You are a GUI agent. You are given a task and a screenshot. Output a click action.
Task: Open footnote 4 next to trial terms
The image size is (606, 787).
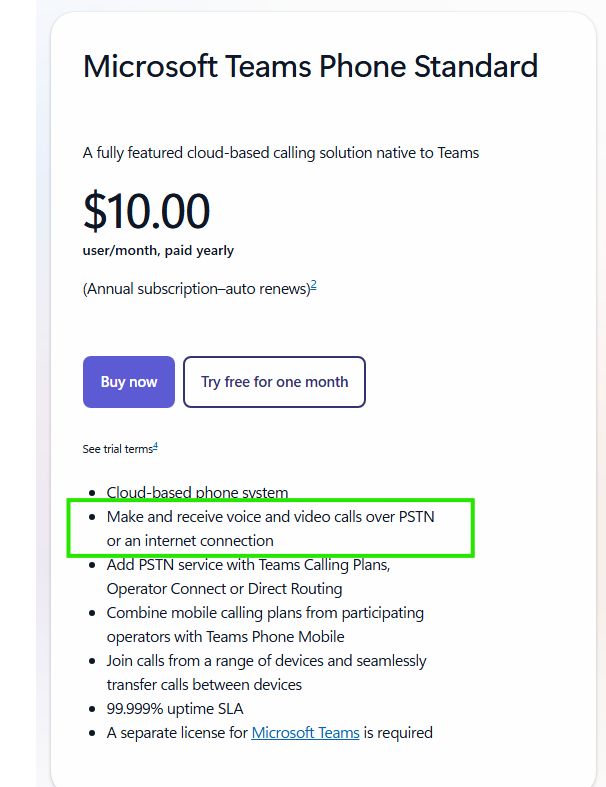156,446
